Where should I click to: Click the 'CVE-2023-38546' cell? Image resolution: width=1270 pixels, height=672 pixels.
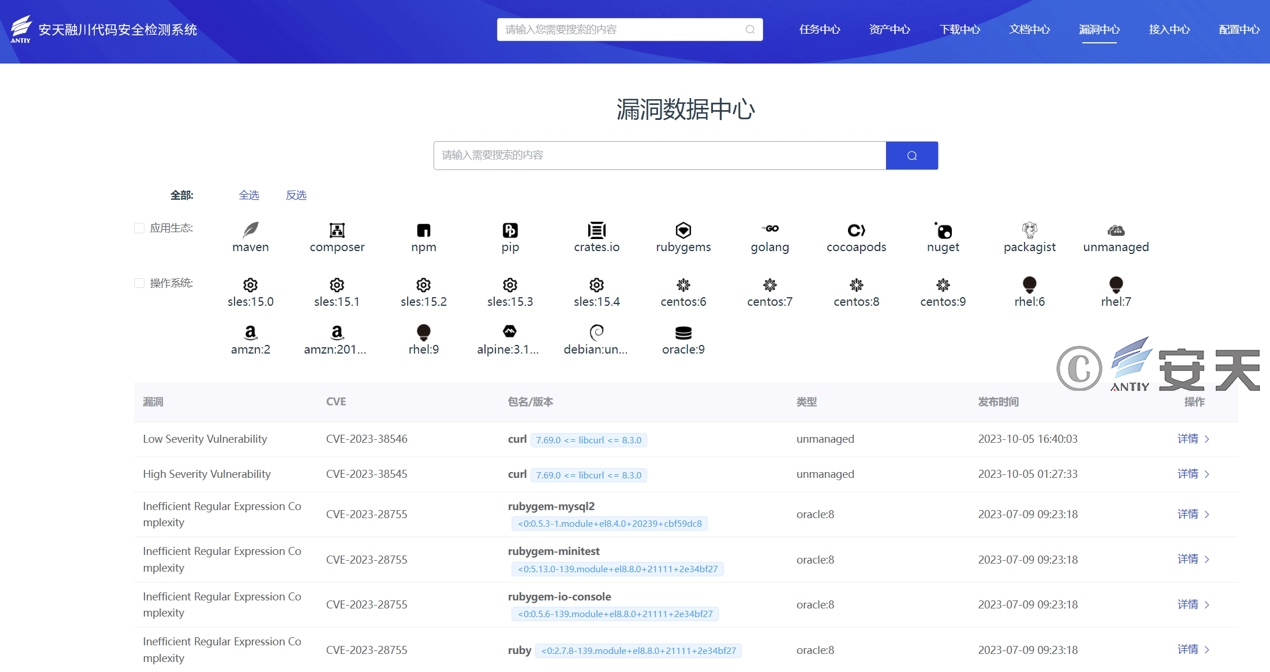(367, 439)
